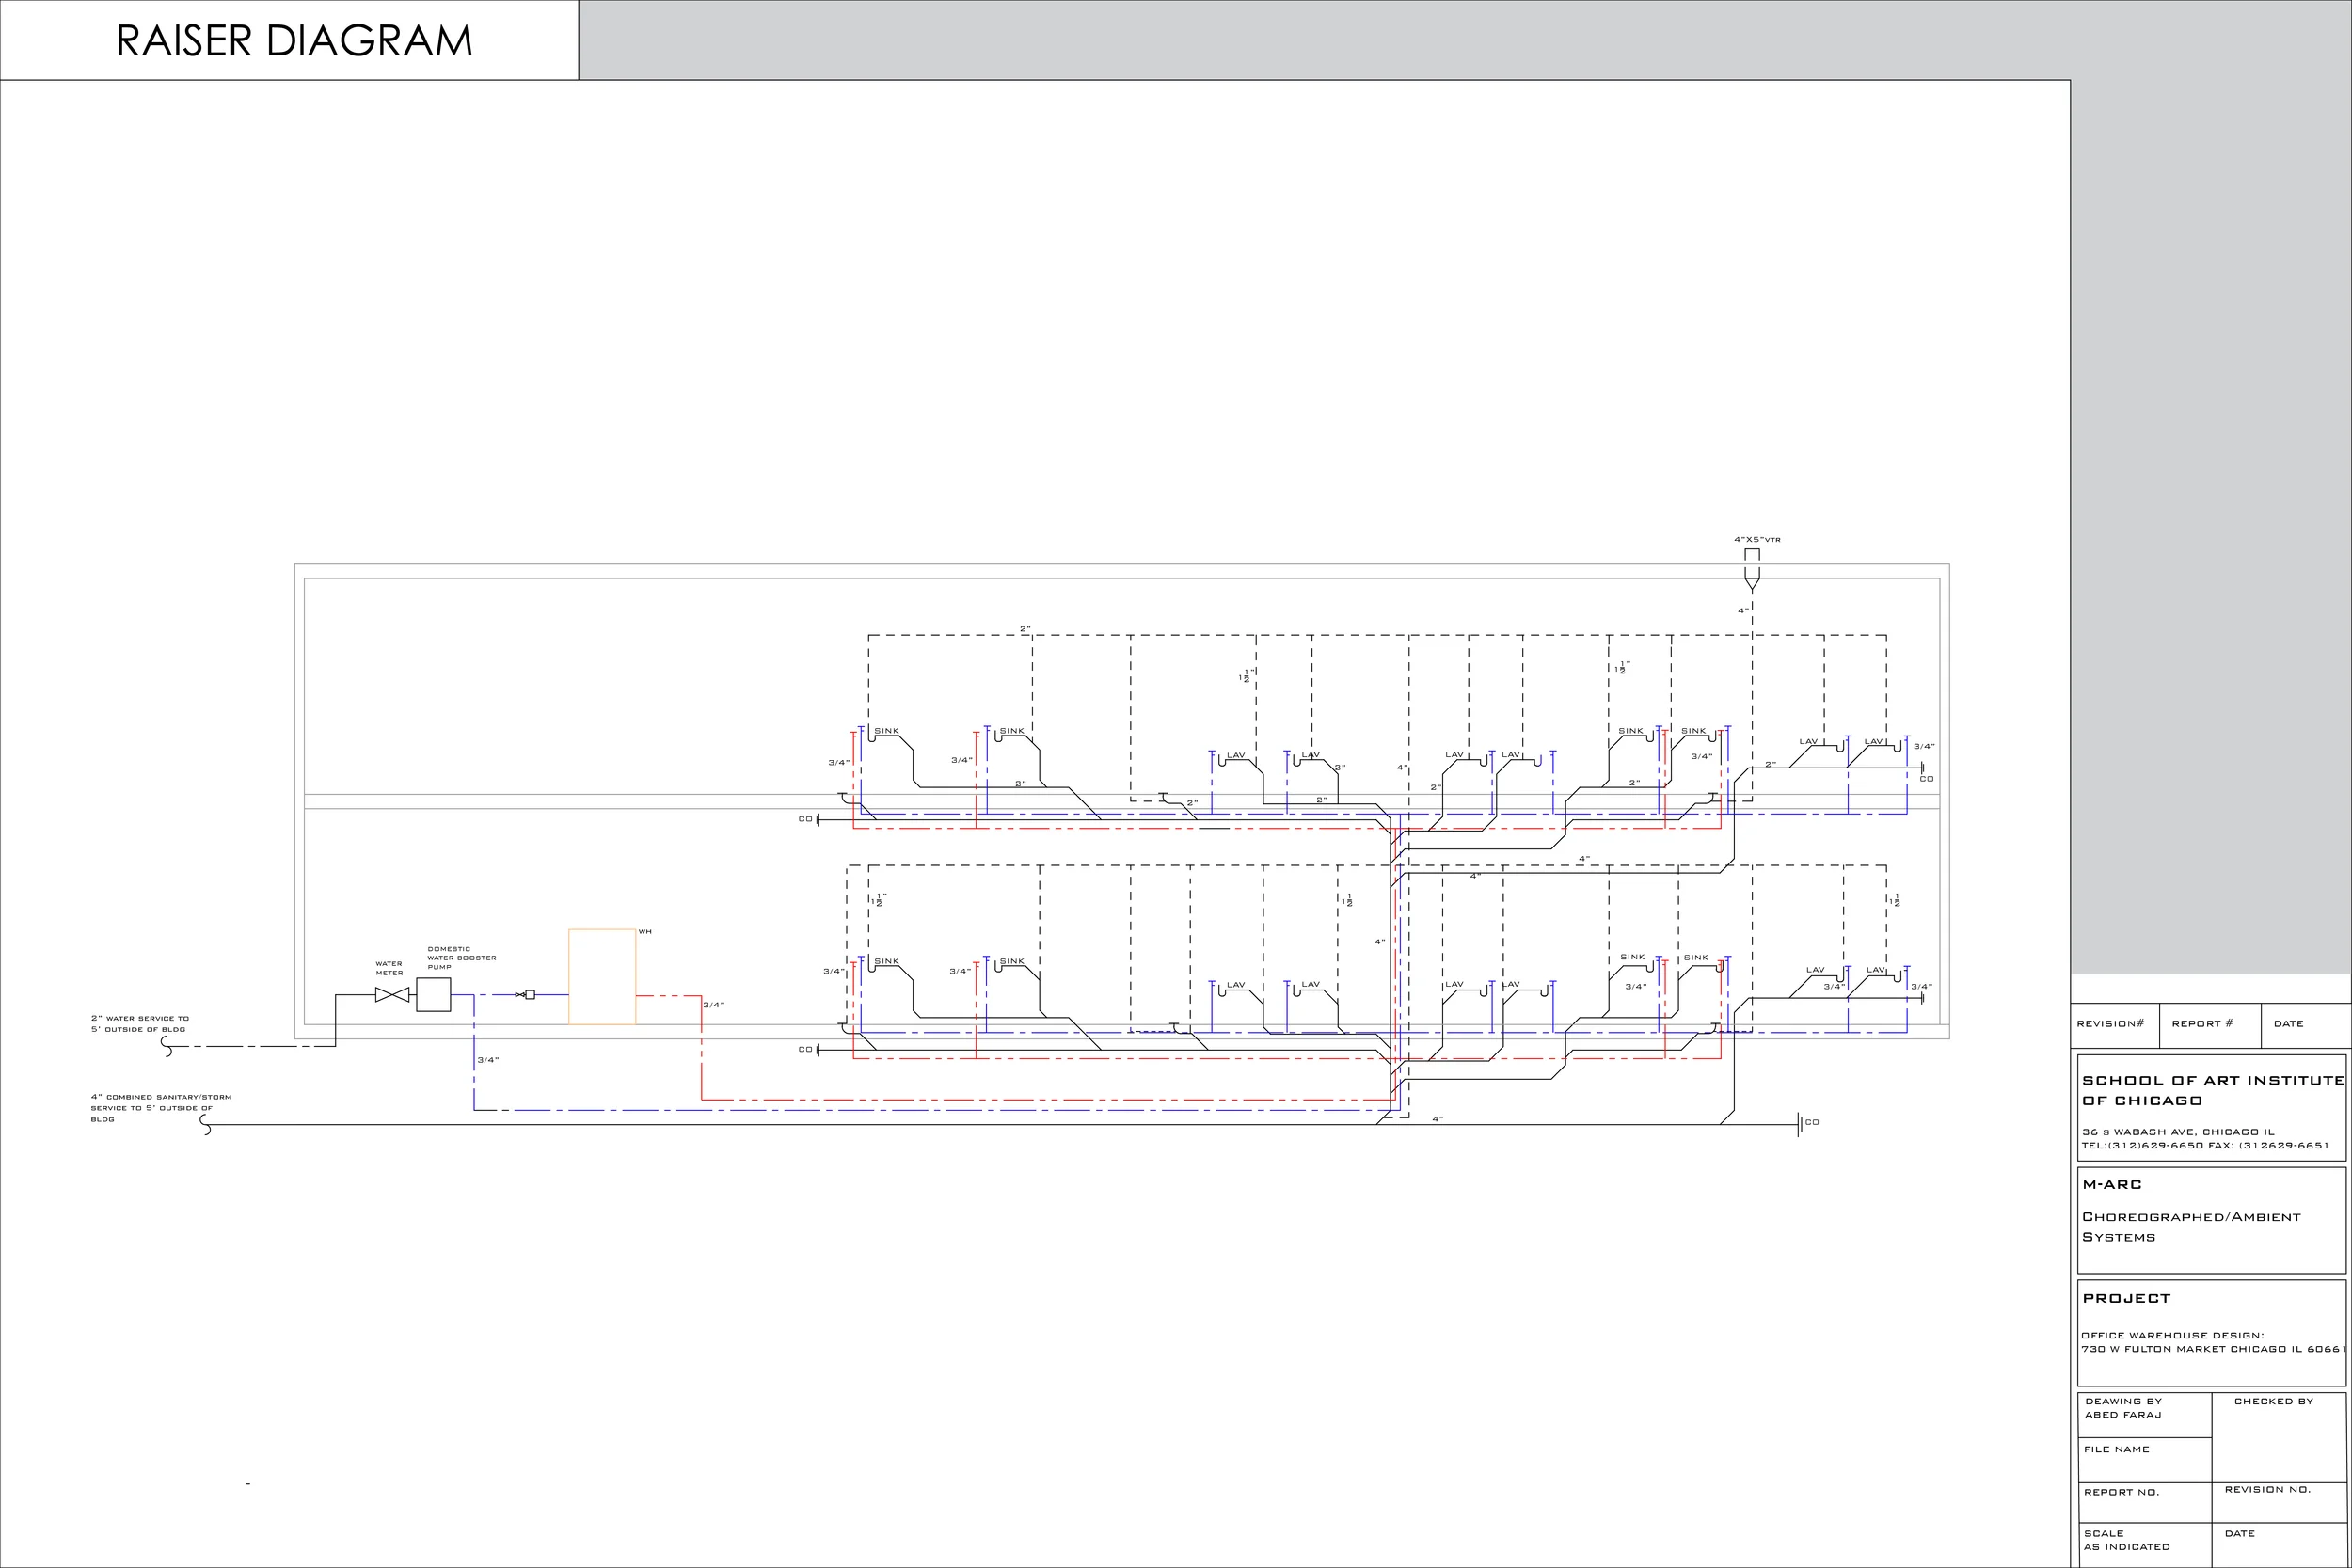
Task: Click the OFFICE WAREHOUSE DESIGN line
Action: pyautogui.click(x=2173, y=1335)
